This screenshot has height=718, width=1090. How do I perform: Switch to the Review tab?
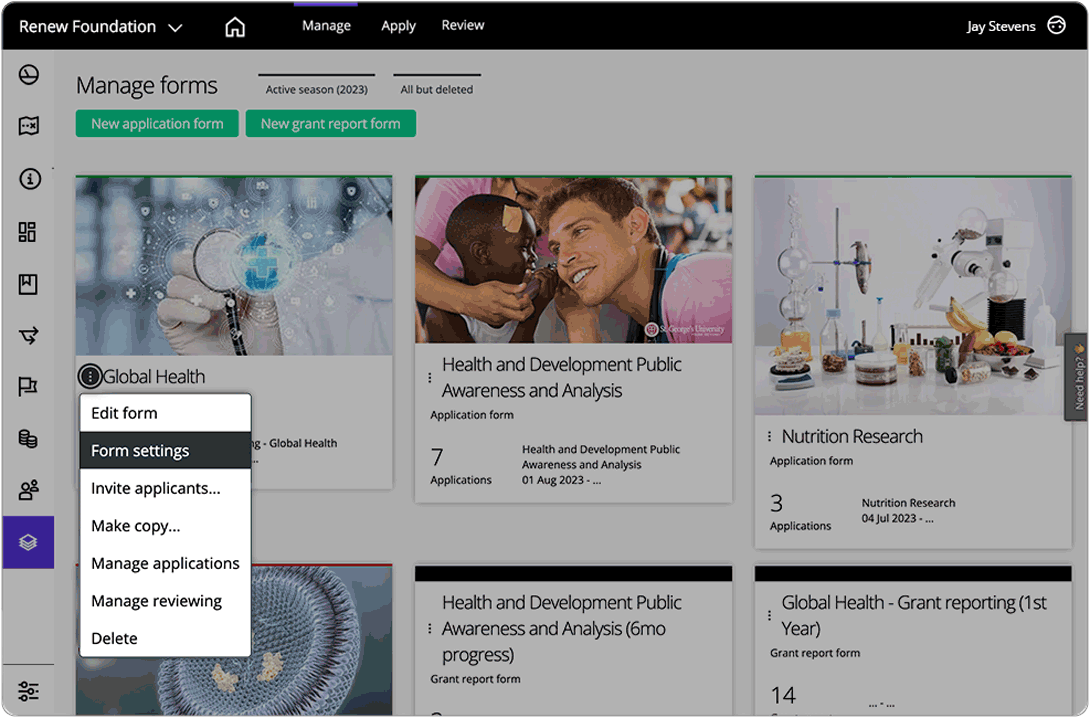[x=463, y=26]
